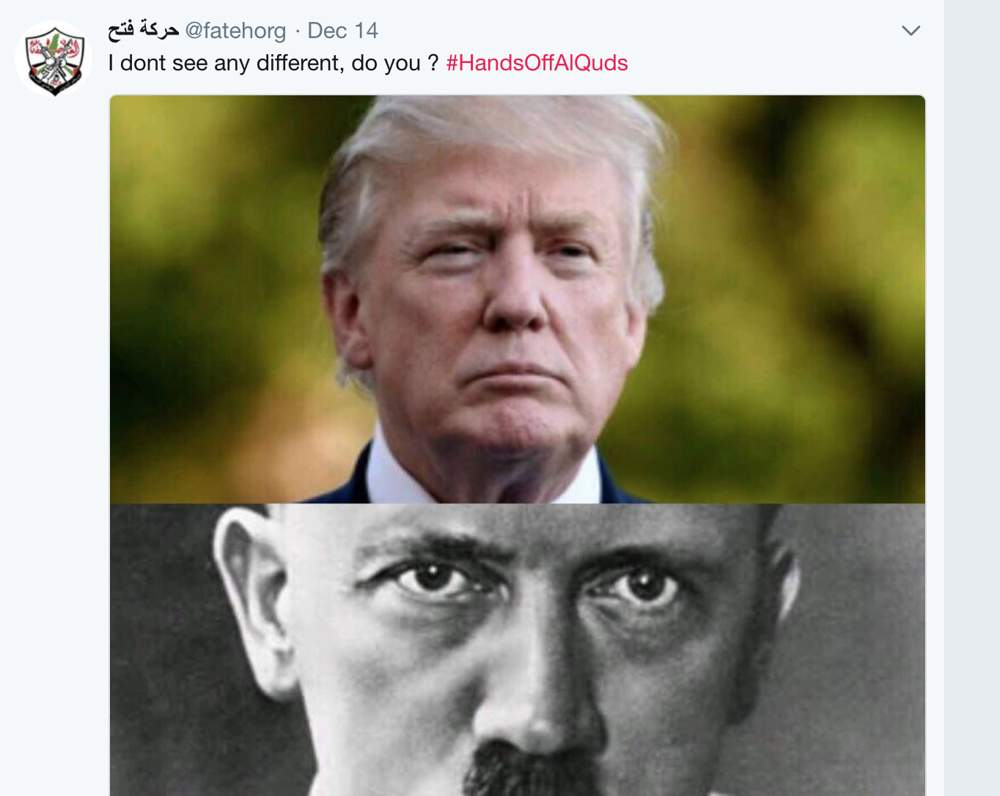Click blank space between date and chevron

point(638,31)
